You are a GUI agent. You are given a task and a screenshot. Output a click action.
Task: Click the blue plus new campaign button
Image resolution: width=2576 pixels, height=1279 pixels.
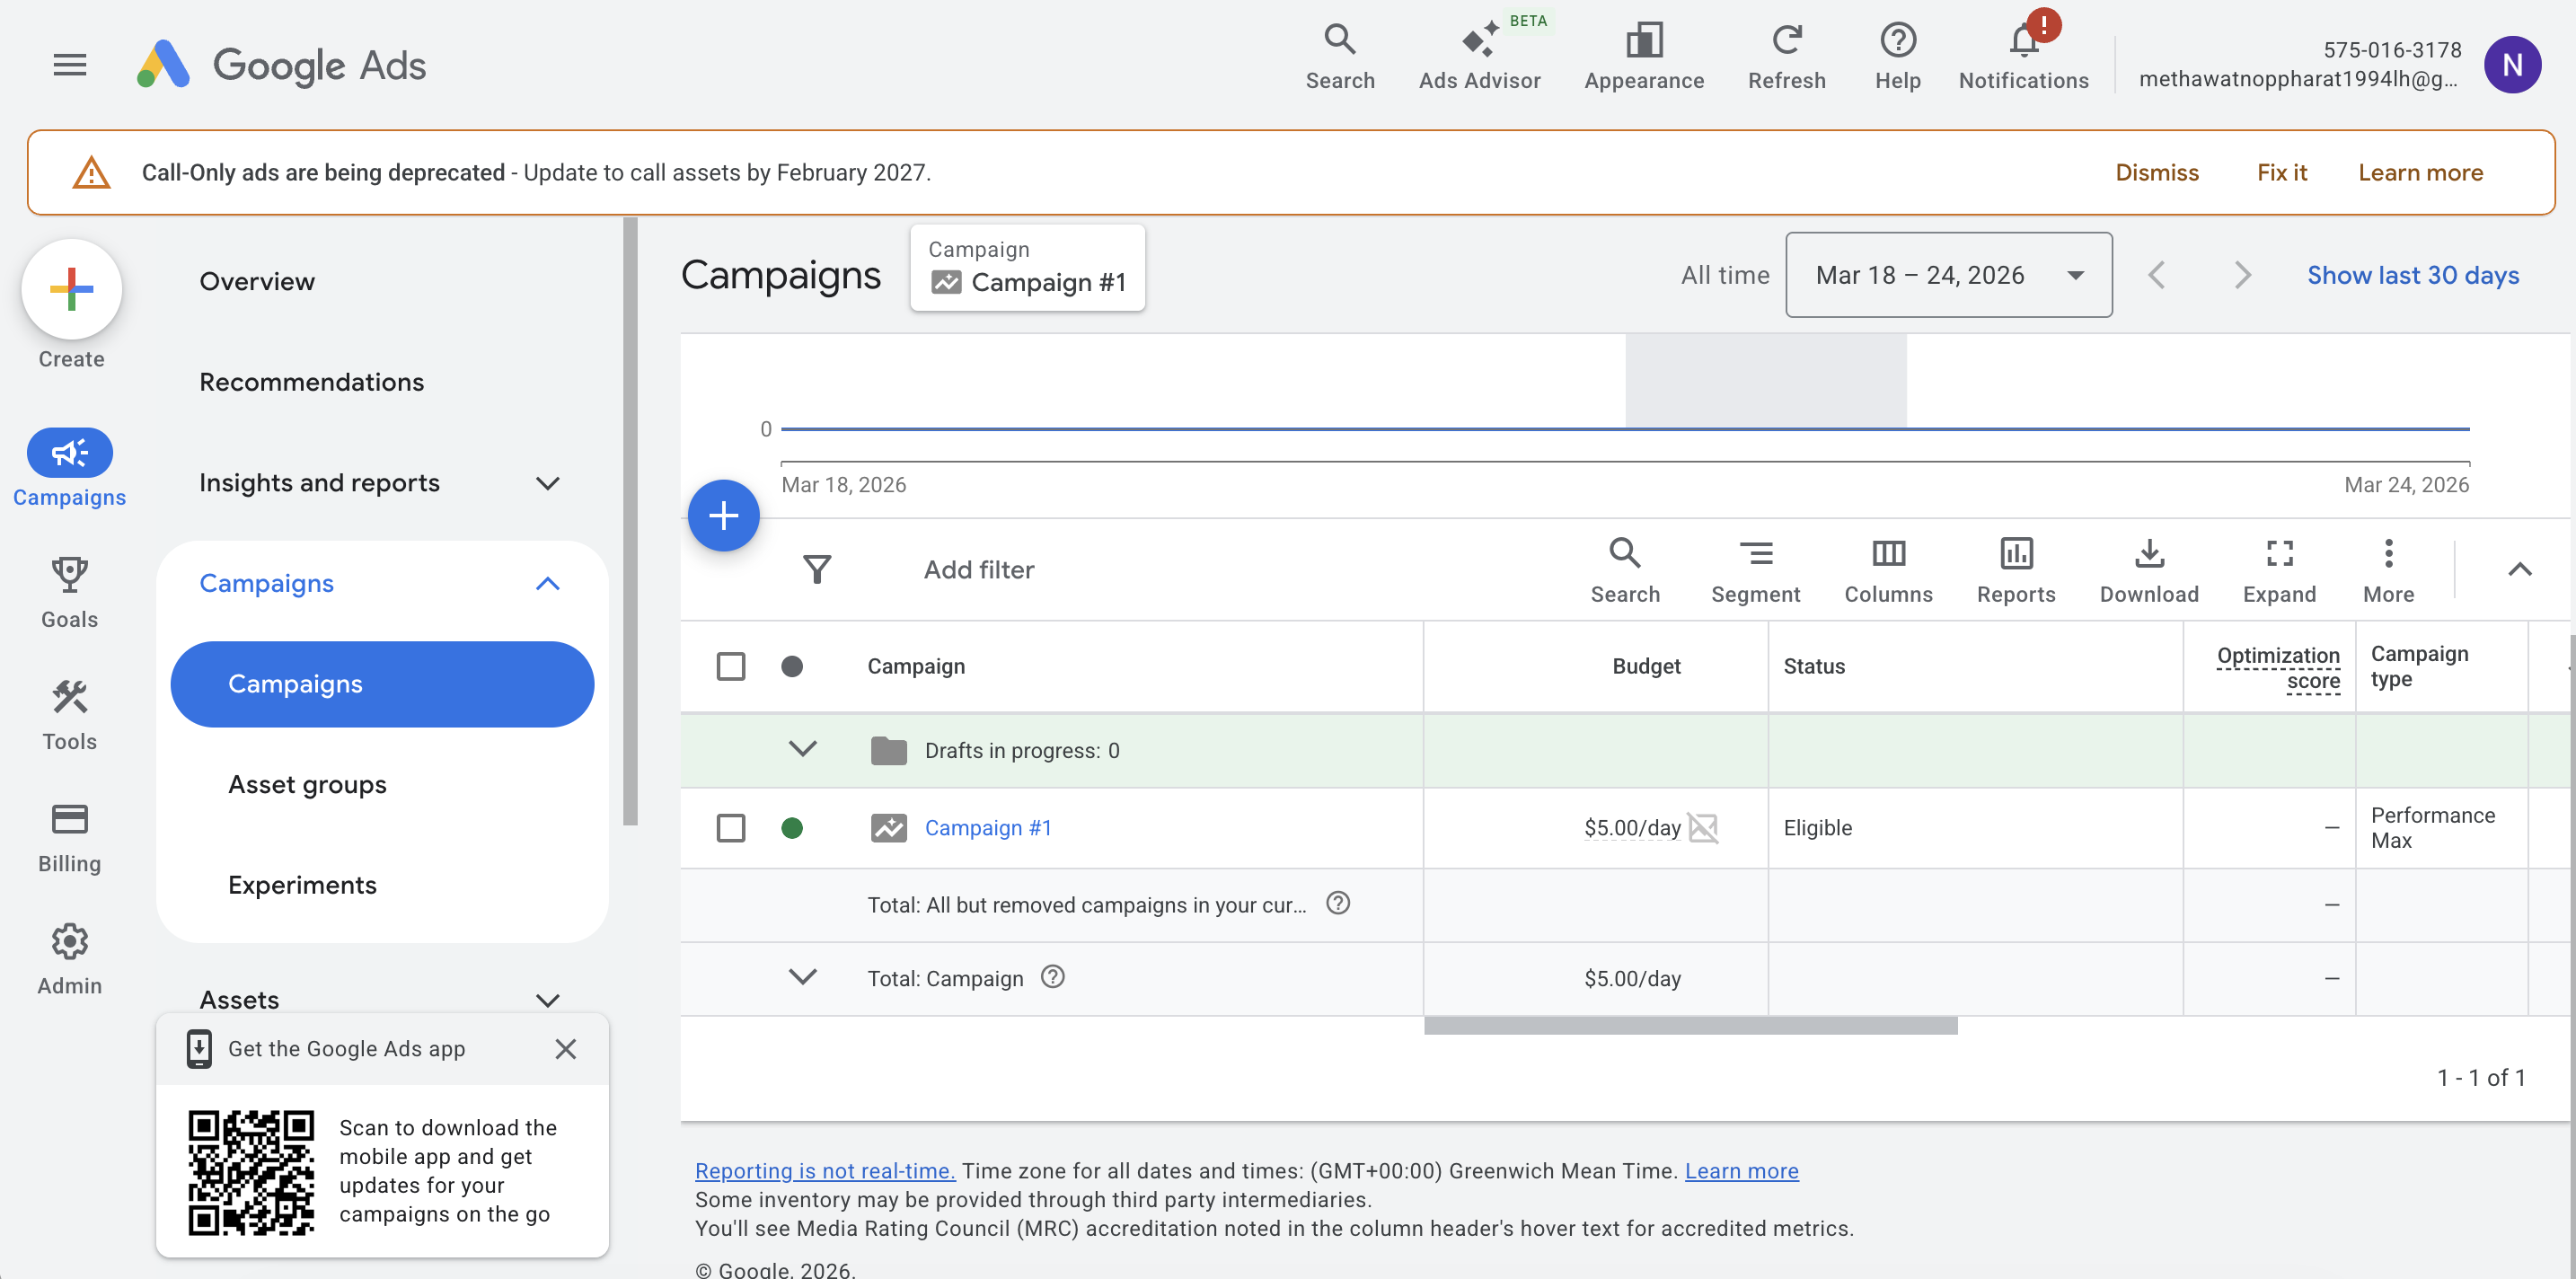click(x=723, y=516)
